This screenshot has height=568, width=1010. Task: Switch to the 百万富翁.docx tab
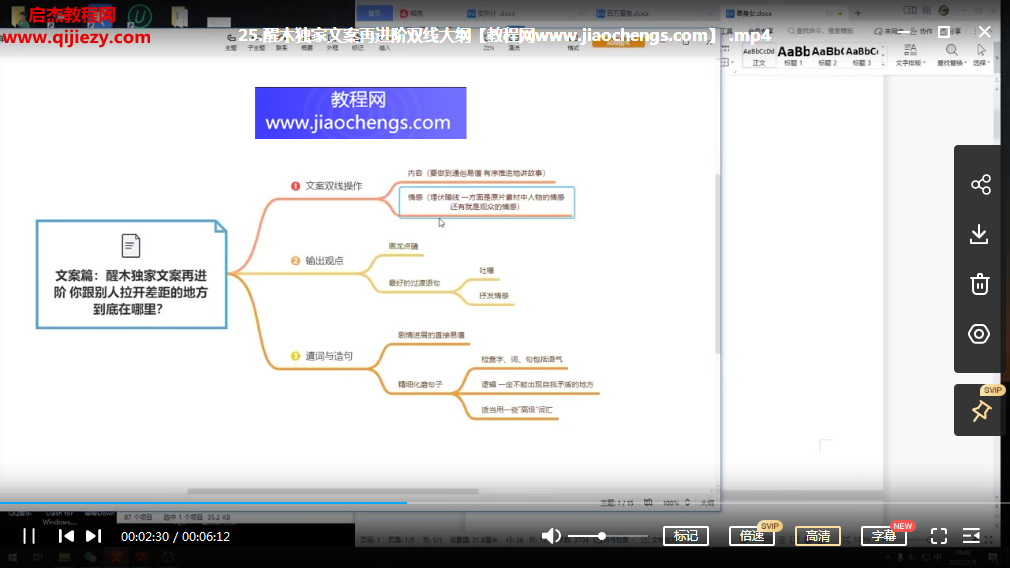tap(623, 13)
